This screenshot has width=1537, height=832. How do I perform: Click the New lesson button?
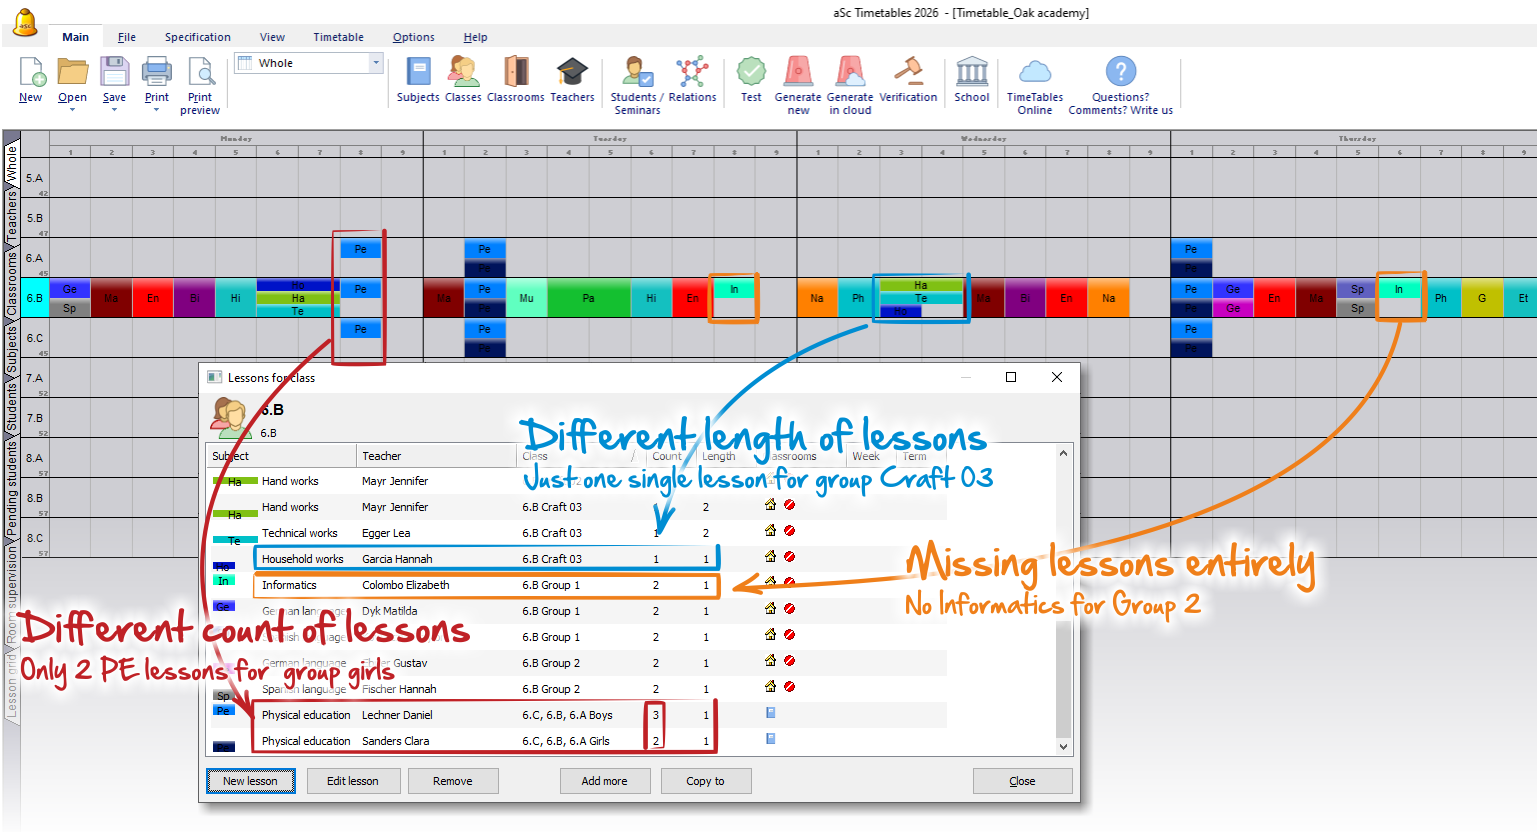coord(250,781)
